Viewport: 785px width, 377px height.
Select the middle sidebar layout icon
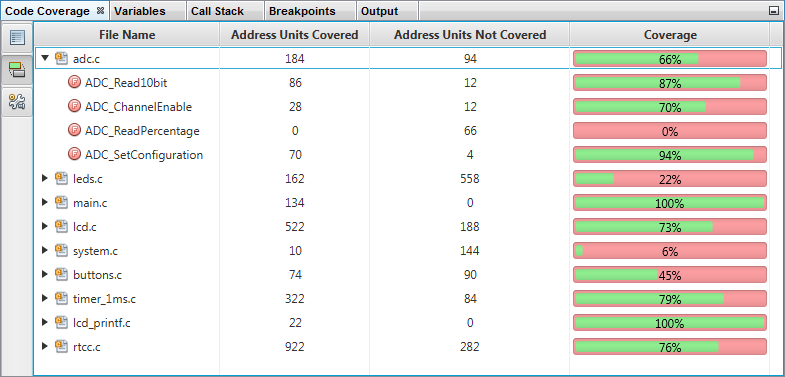tap(17, 70)
